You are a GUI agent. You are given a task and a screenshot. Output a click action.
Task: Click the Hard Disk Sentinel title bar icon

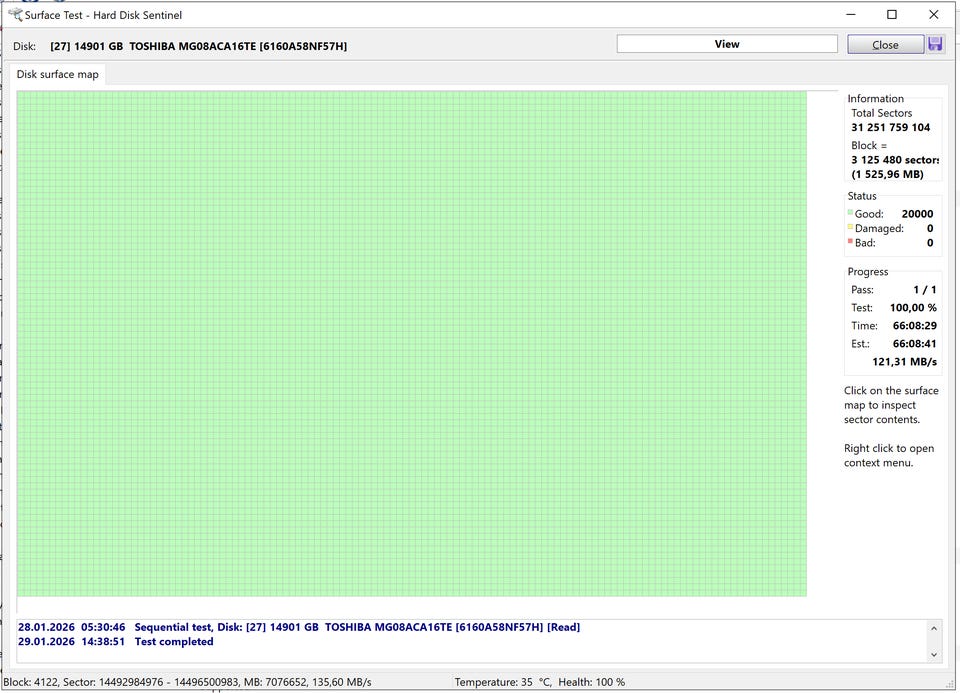click(15, 14)
